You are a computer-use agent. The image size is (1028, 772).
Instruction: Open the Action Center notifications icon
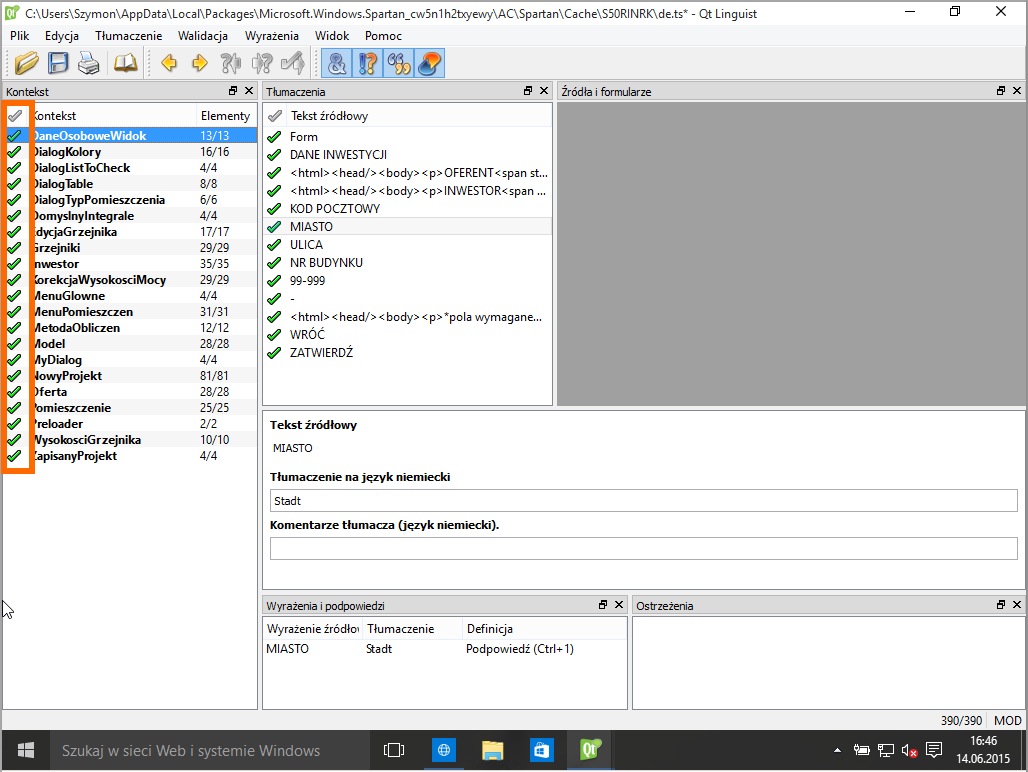934,750
